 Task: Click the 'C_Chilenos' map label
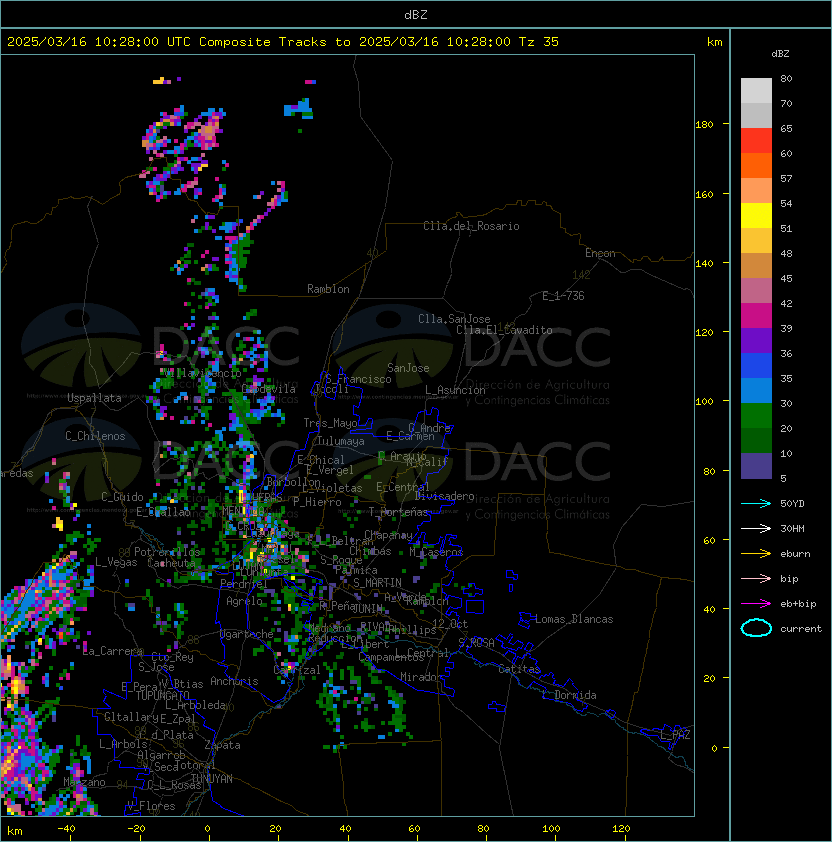(95, 436)
